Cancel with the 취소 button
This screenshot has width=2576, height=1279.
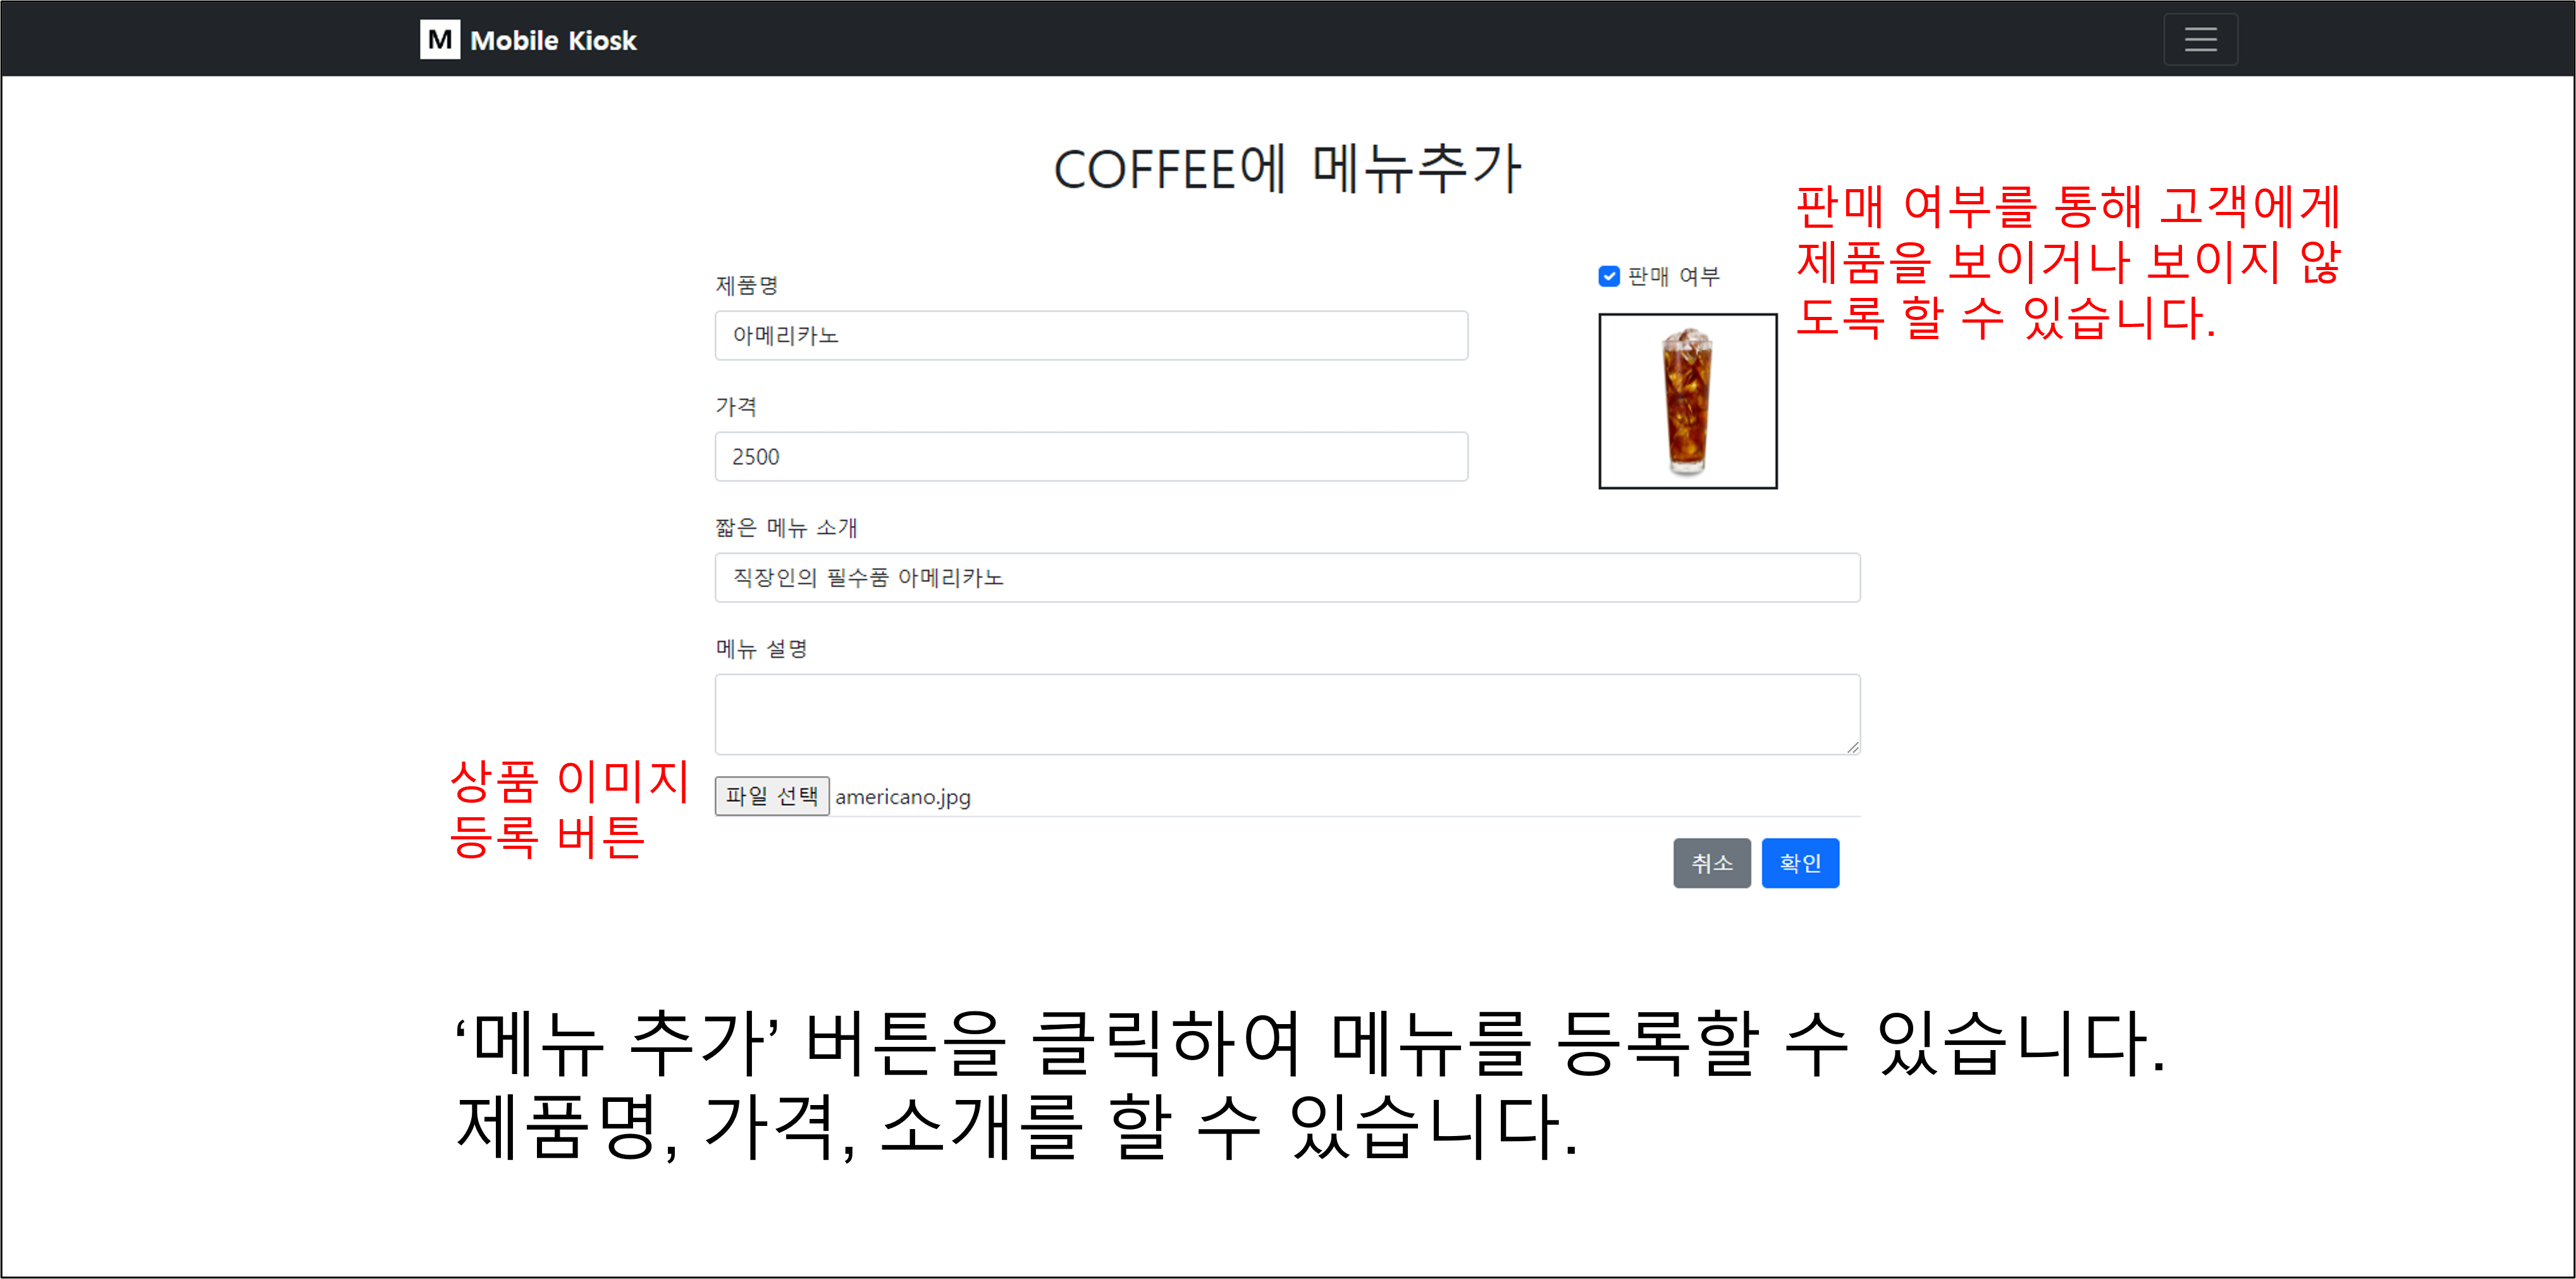1711,863
